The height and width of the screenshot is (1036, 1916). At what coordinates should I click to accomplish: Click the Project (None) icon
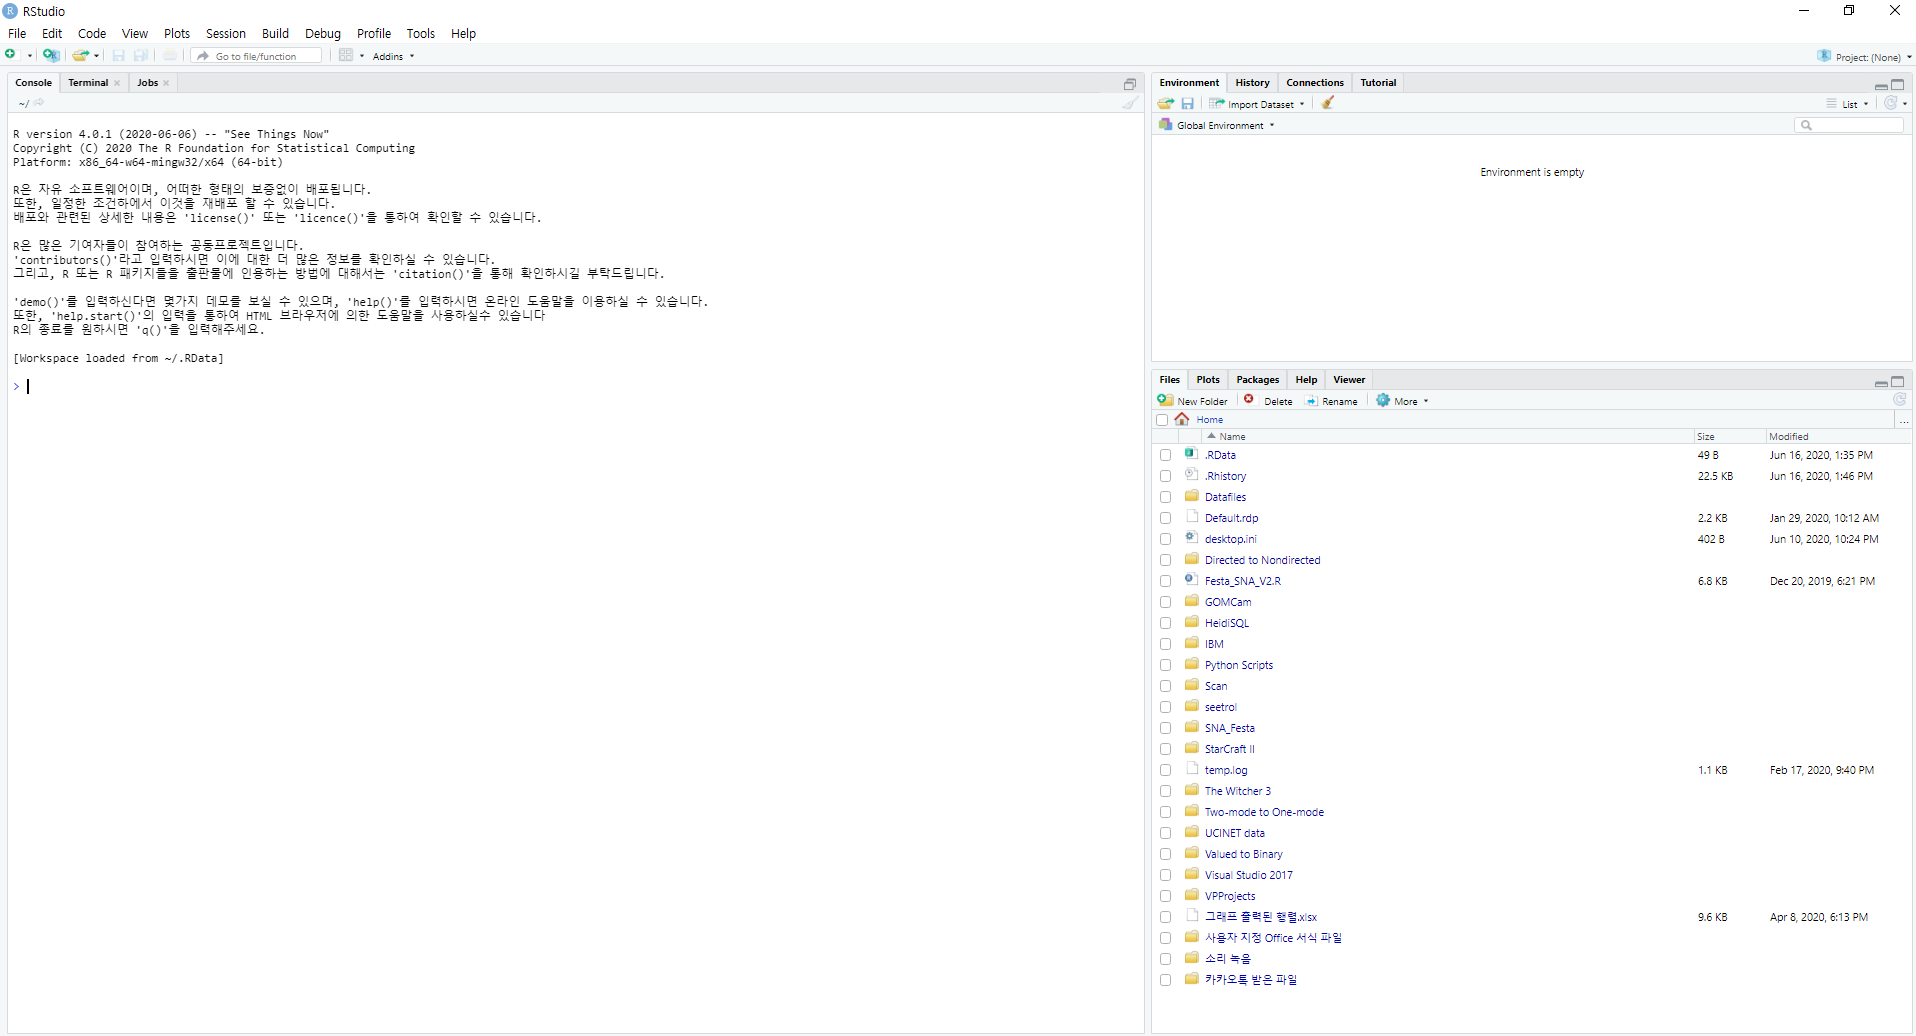point(1825,56)
